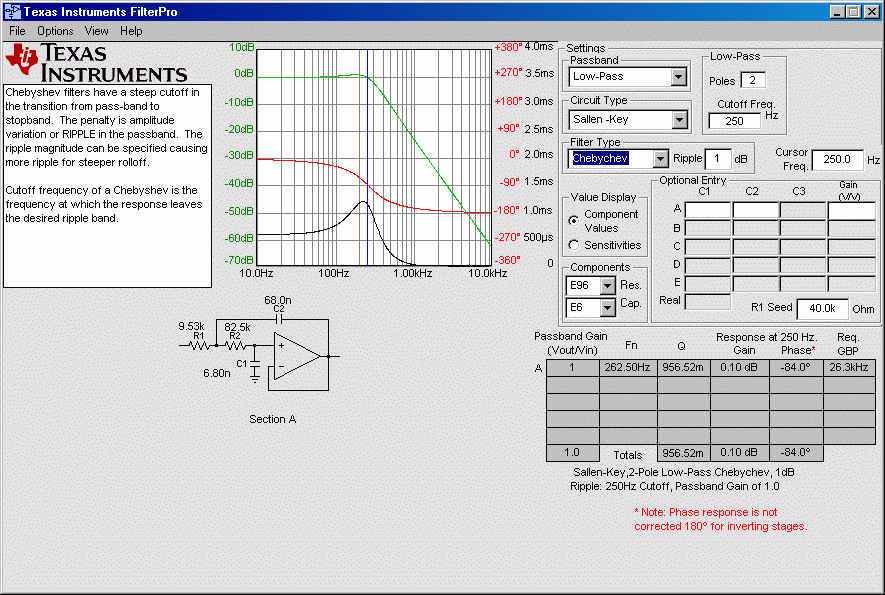This screenshot has height=595, width=885.
Task: Open the Filter Type Chebychev dropdown
Action: (x=660, y=159)
